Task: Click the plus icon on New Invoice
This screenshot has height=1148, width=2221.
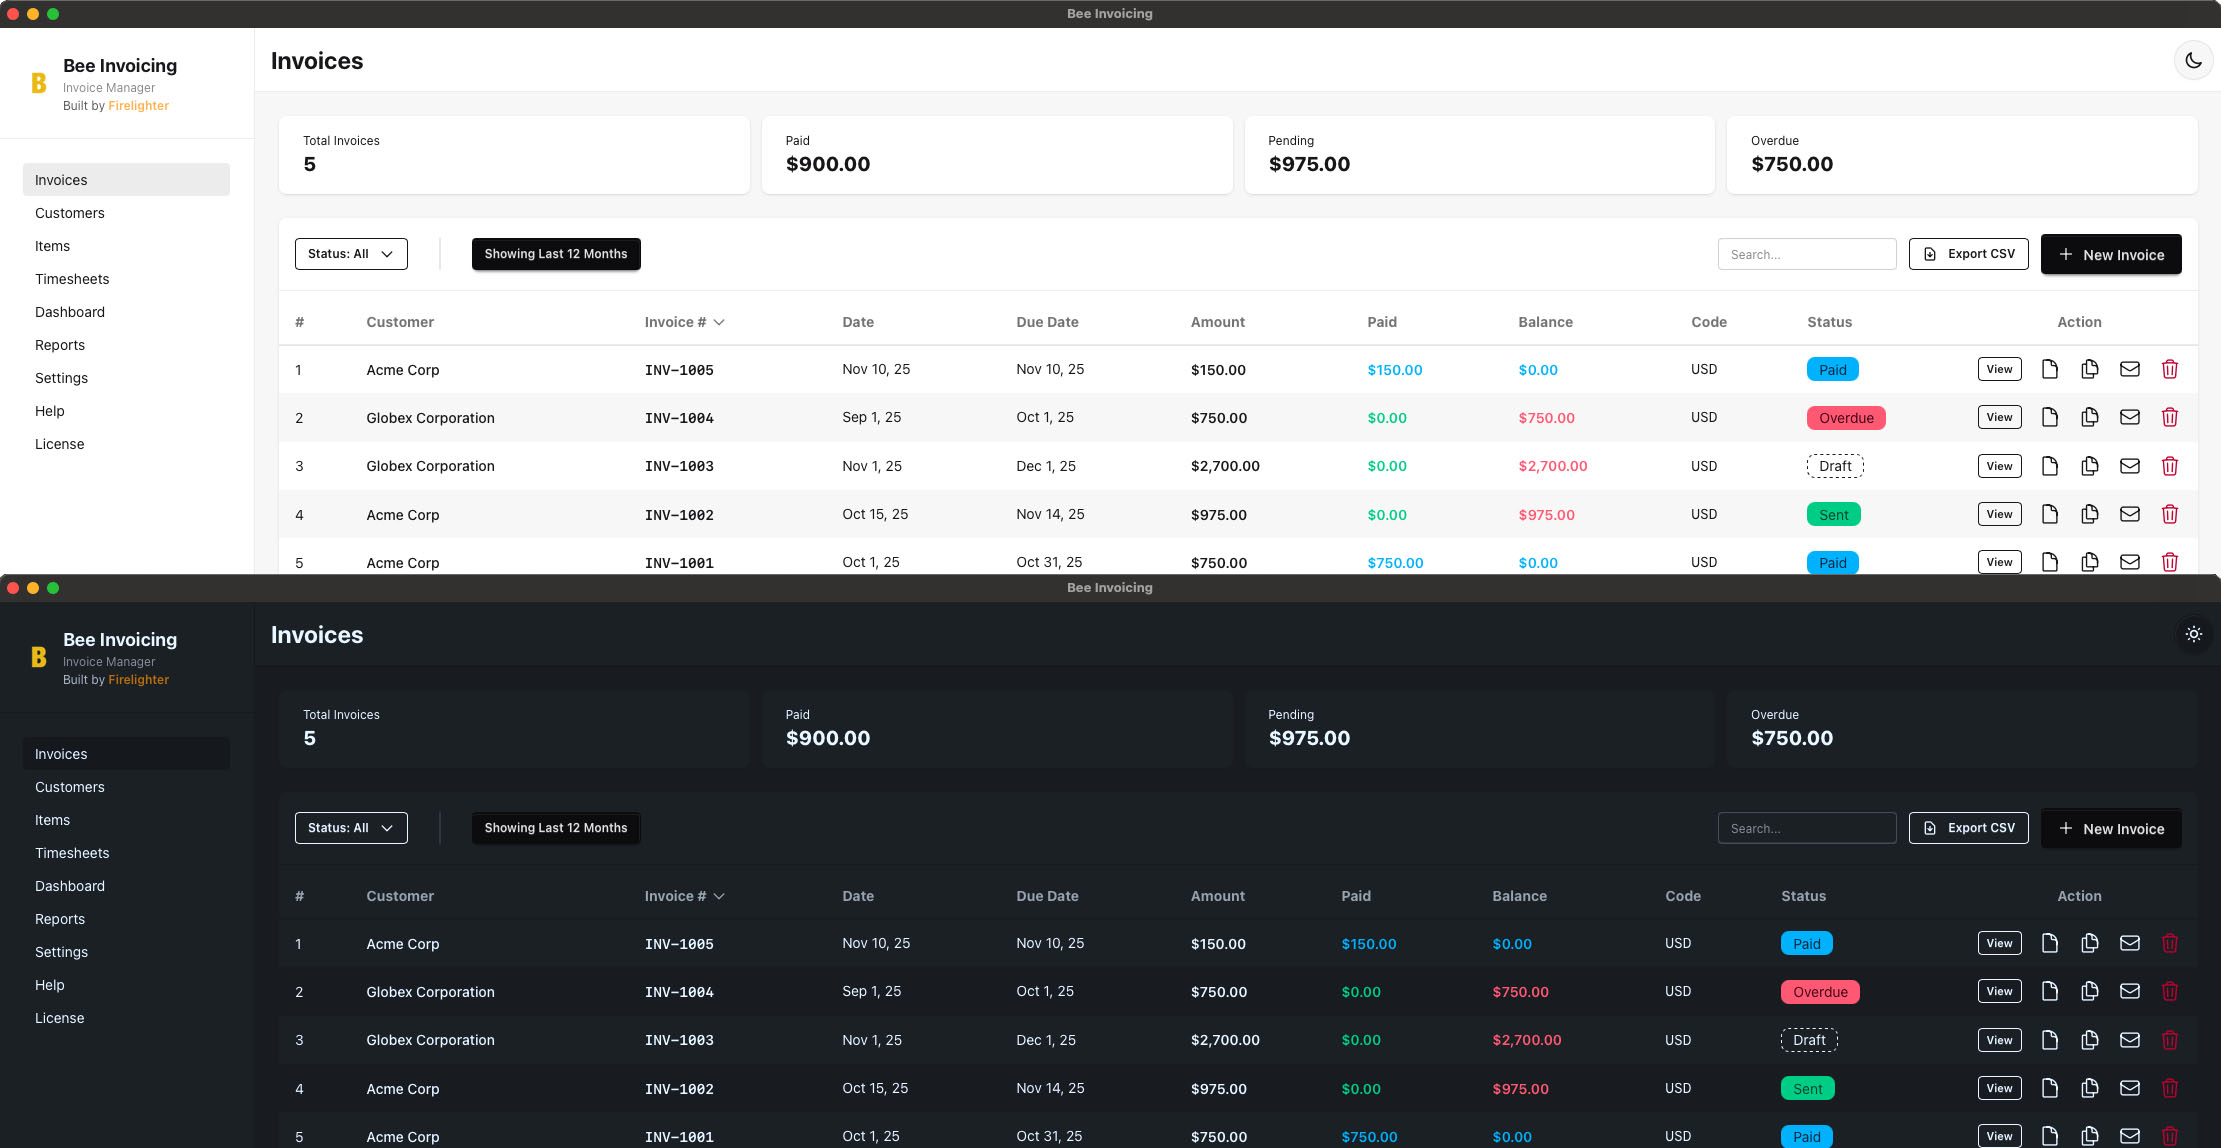Action: 2066,254
